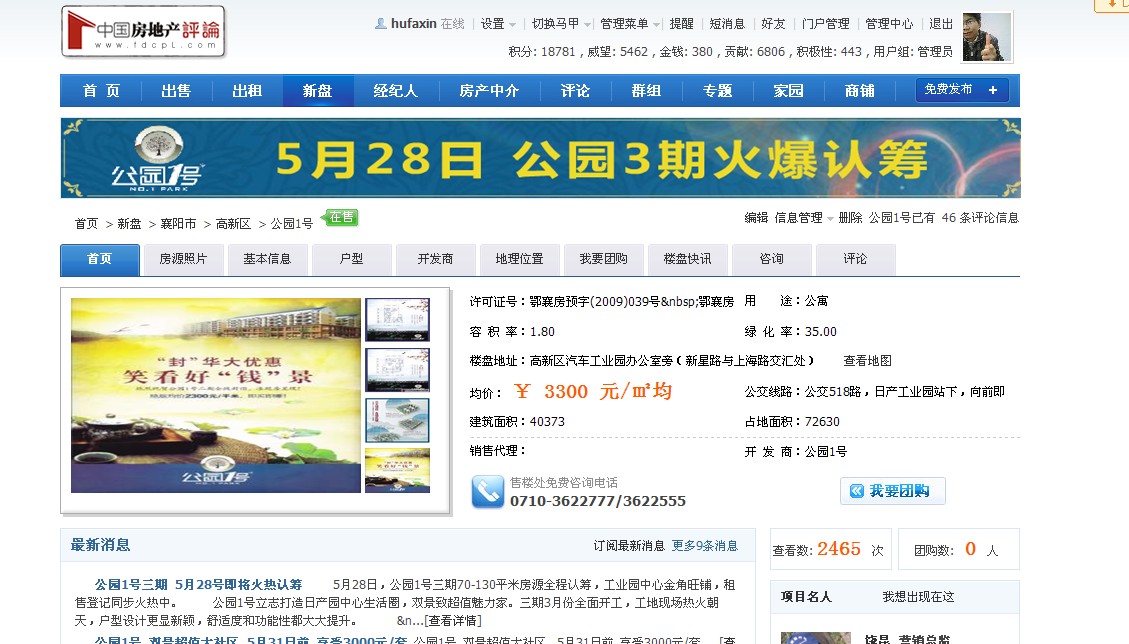Open 出租 in the navigation bar
1129x644 pixels.
247,91
